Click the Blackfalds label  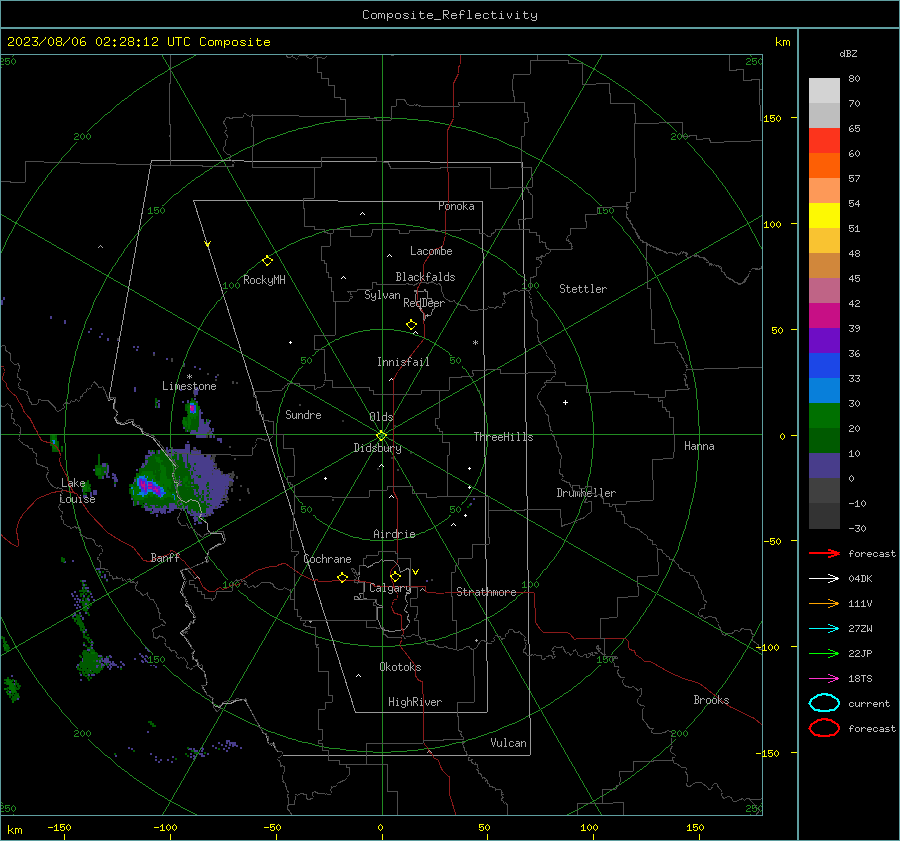tap(425, 277)
